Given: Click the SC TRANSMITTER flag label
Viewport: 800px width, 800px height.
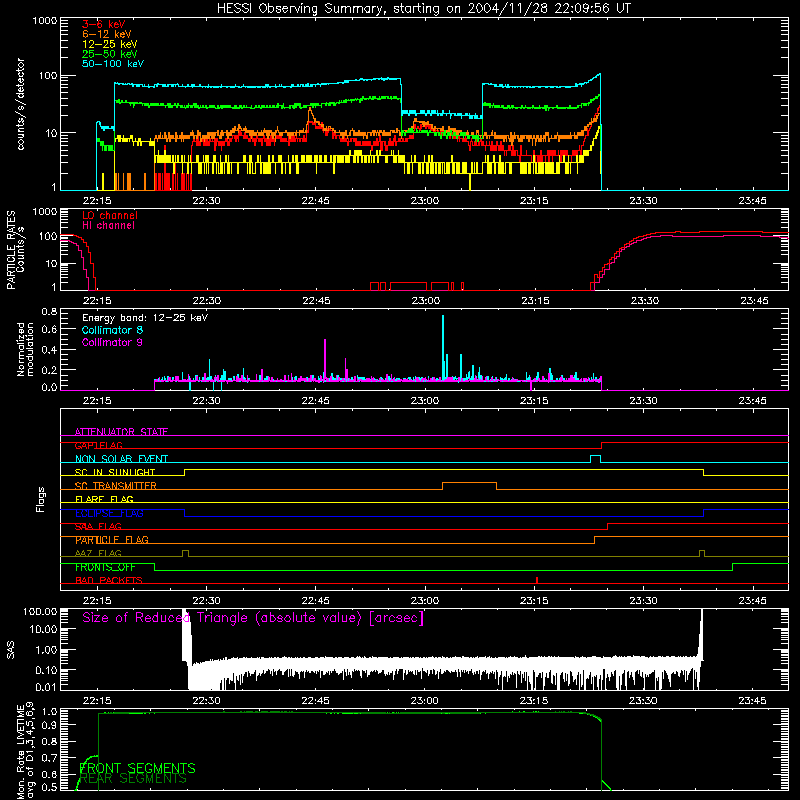Looking at the screenshot, I should (116, 486).
